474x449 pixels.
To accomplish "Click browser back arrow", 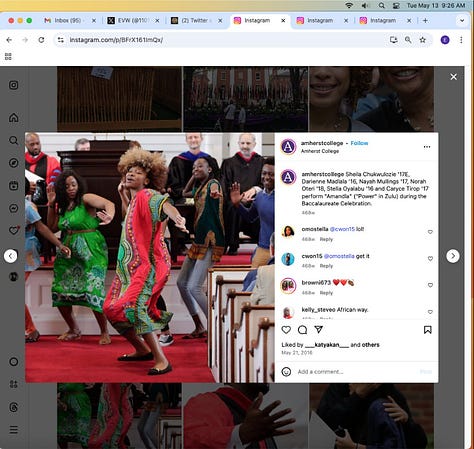I will click(x=9, y=40).
